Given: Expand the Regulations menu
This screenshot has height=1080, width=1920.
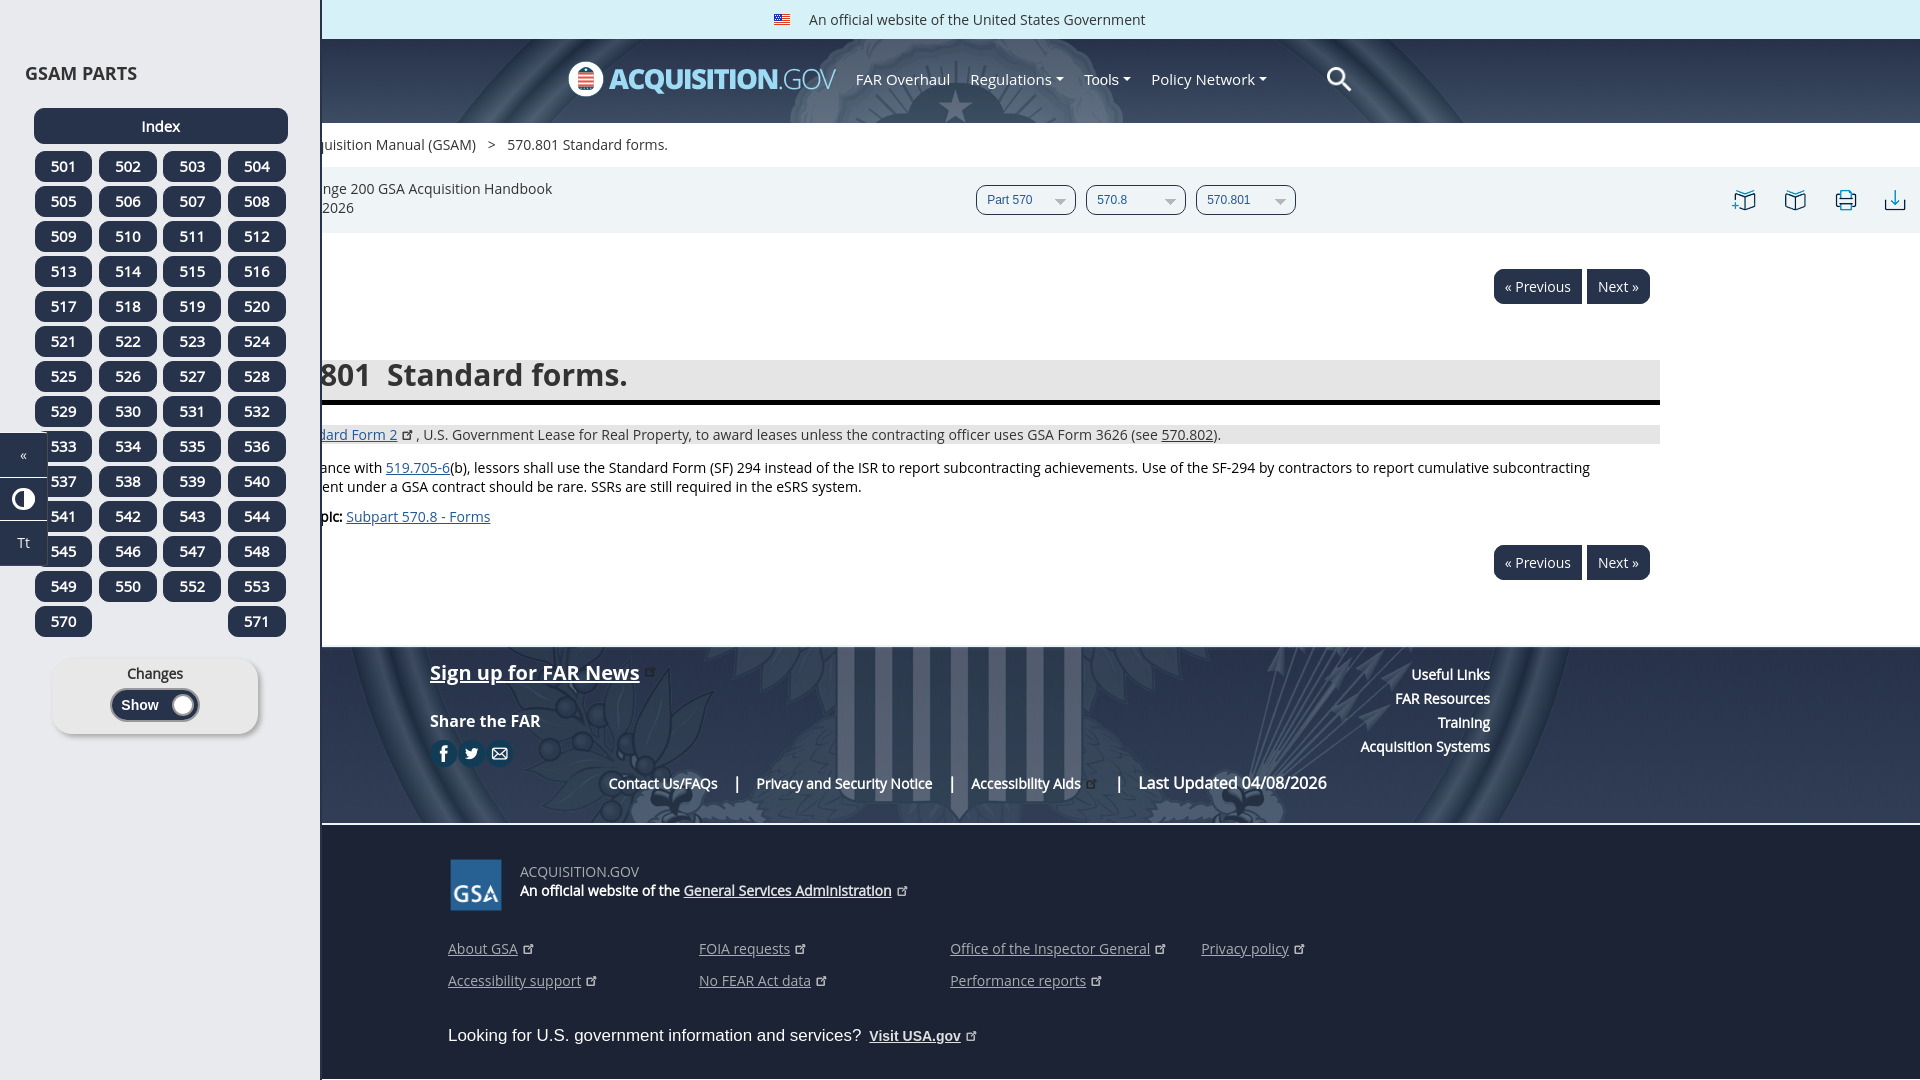Looking at the screenshot, I should pos(1016,79).
